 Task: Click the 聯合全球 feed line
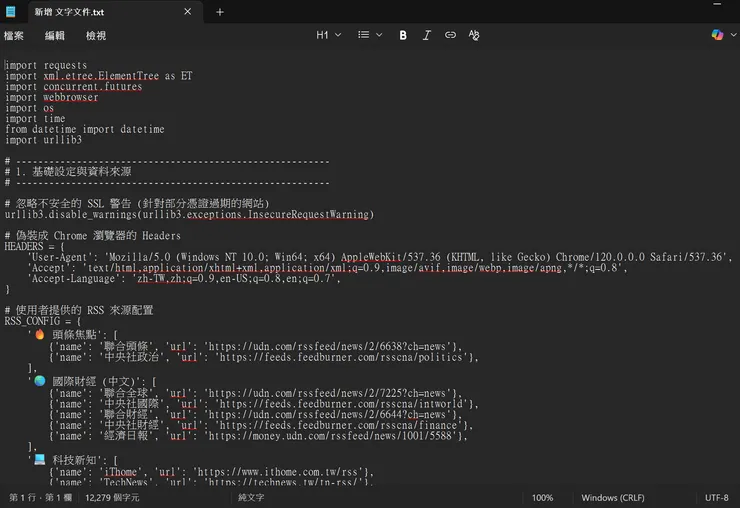pos(256,393)
